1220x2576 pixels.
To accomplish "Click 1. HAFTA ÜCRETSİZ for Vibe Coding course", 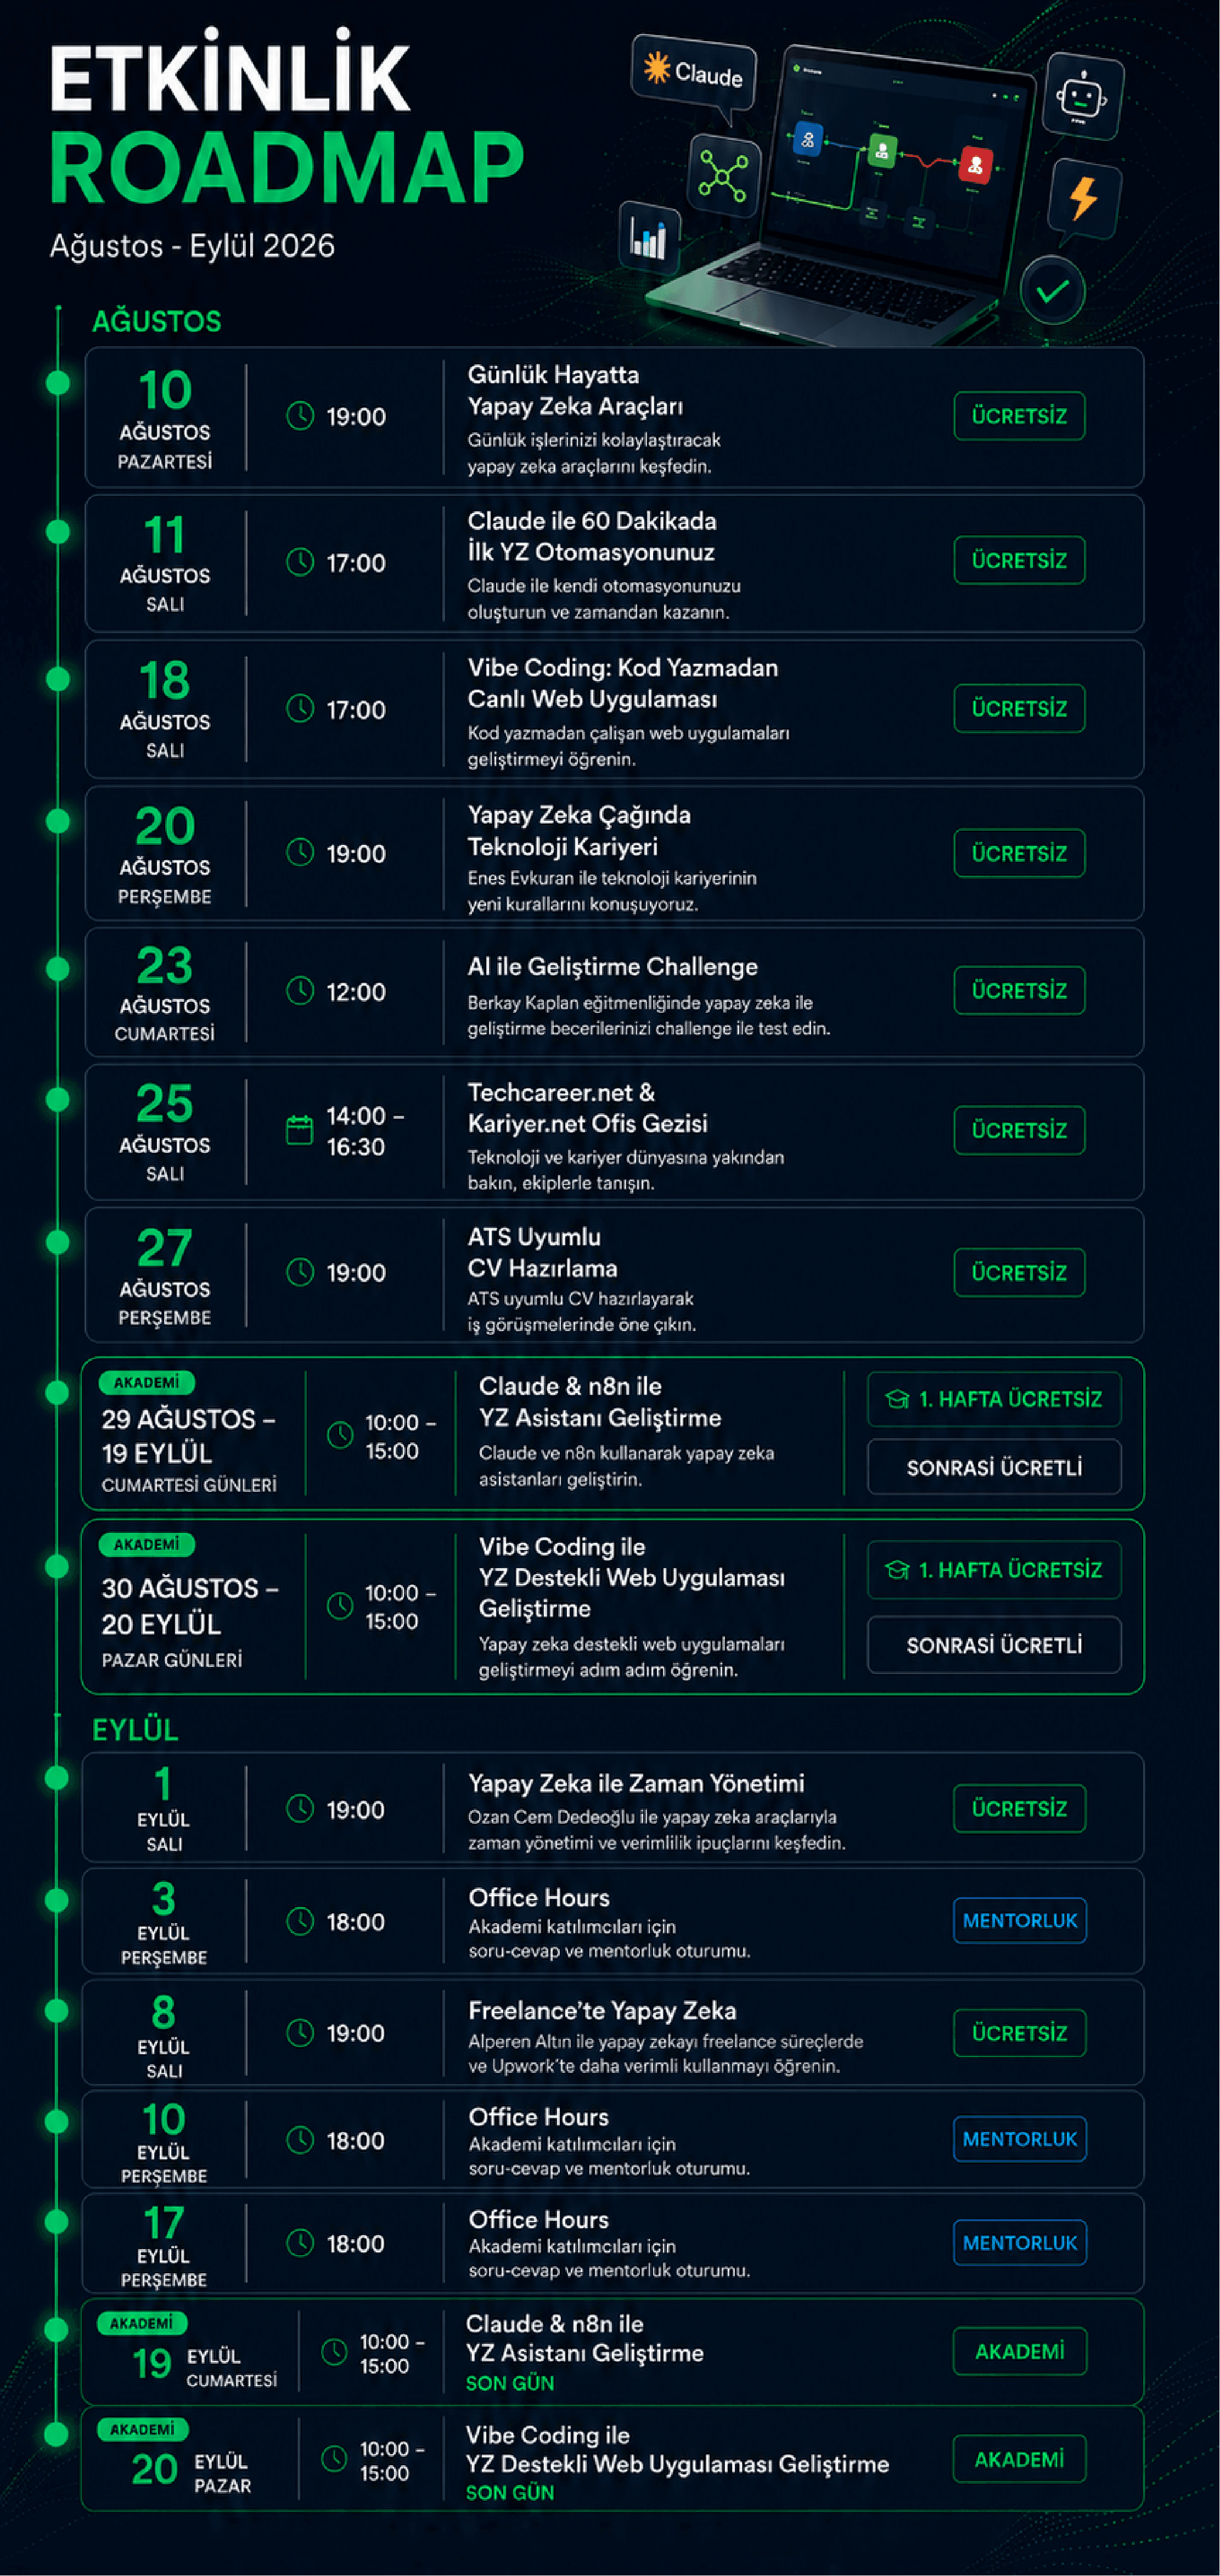I will tap(994, 1570).
